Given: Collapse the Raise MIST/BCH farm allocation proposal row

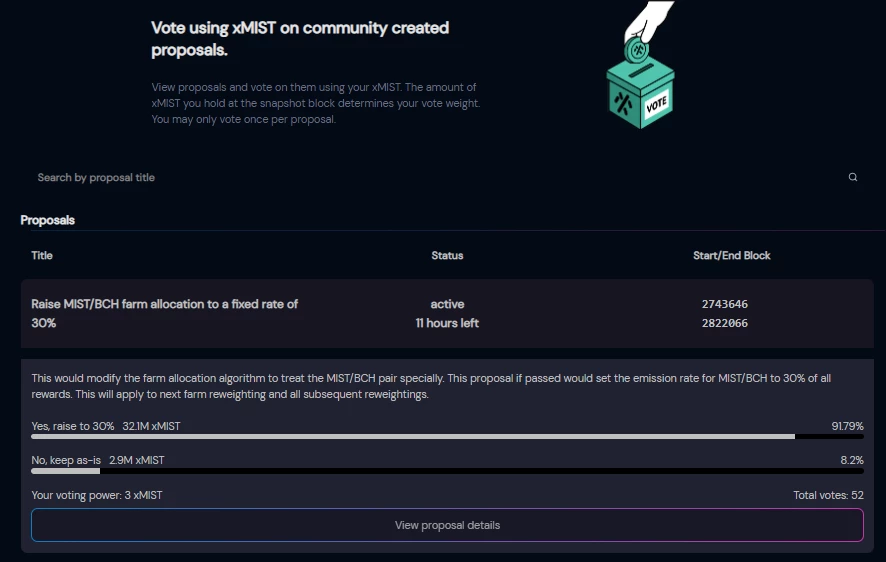Looking at the screenshot, I should point(447,313).
